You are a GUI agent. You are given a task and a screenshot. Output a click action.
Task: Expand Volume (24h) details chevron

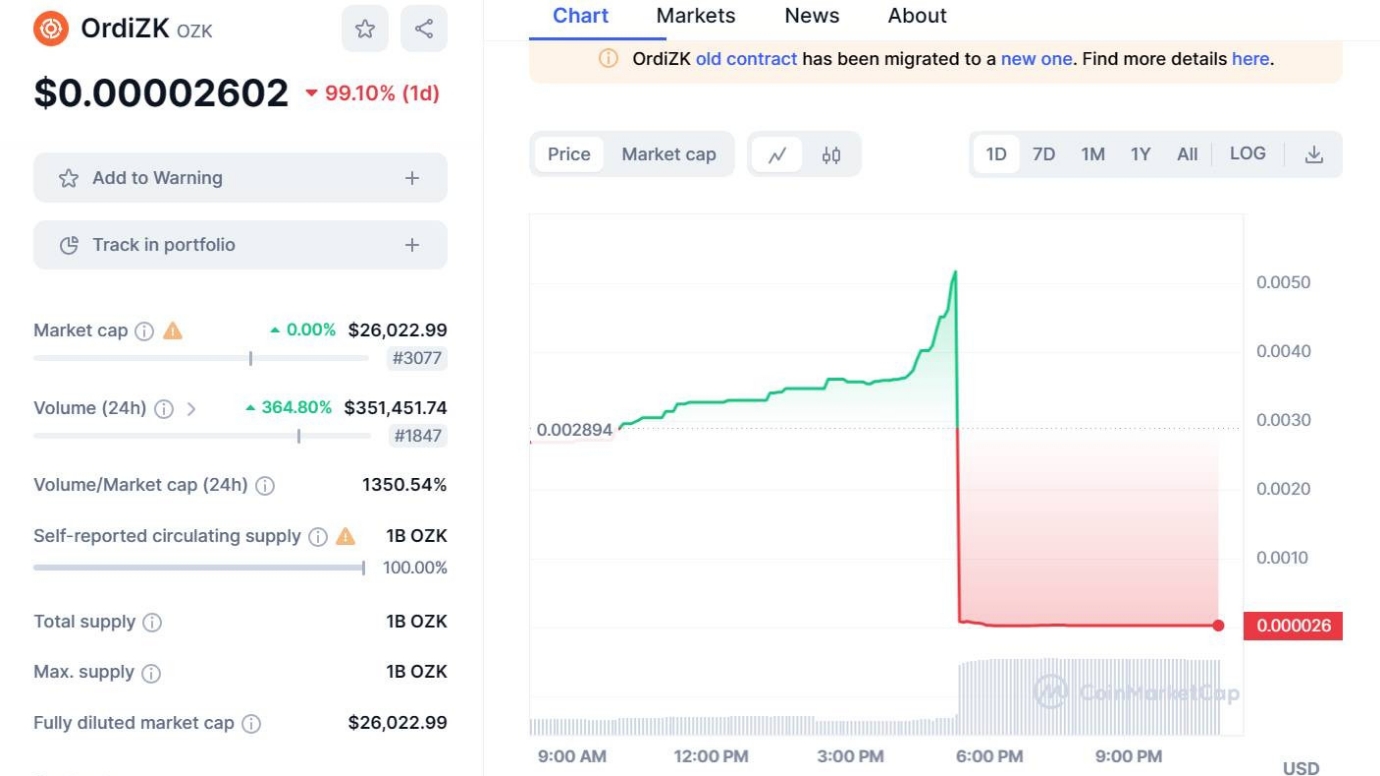(191, 409)
